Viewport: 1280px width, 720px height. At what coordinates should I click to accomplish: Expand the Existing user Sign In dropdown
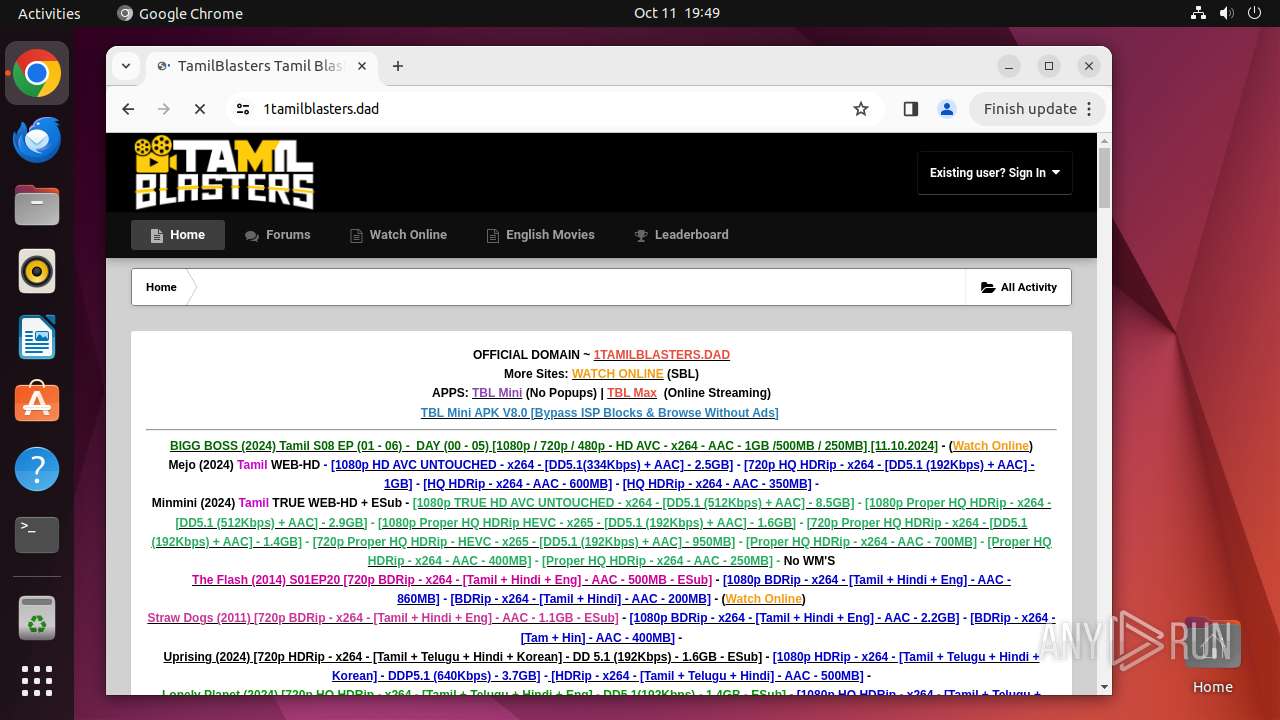[x=995, y=173]
